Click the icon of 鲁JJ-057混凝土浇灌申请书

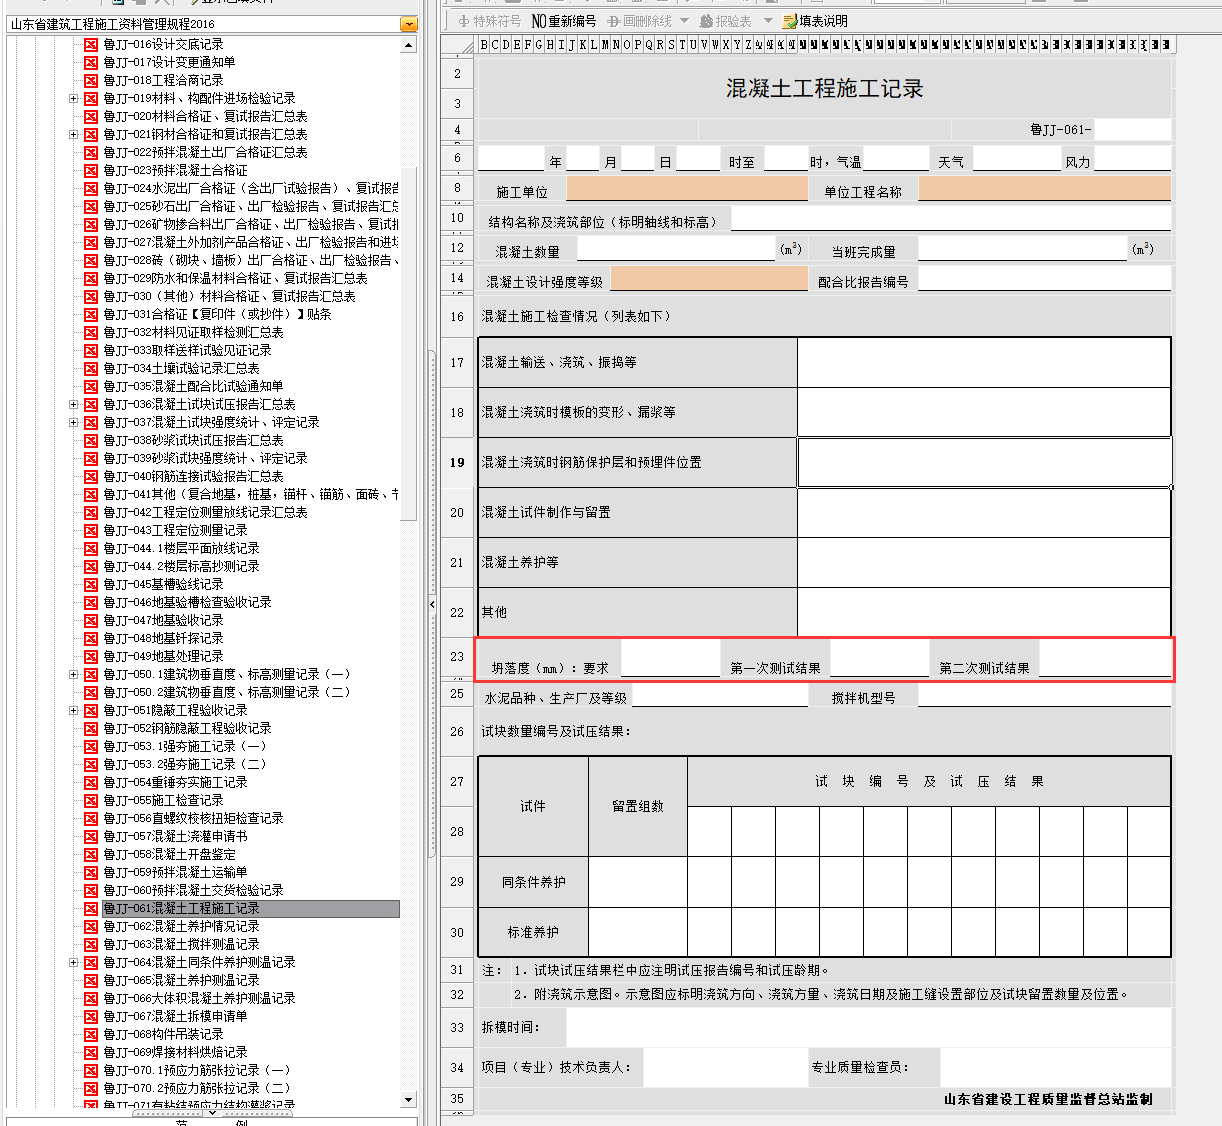tap(91, 836)
